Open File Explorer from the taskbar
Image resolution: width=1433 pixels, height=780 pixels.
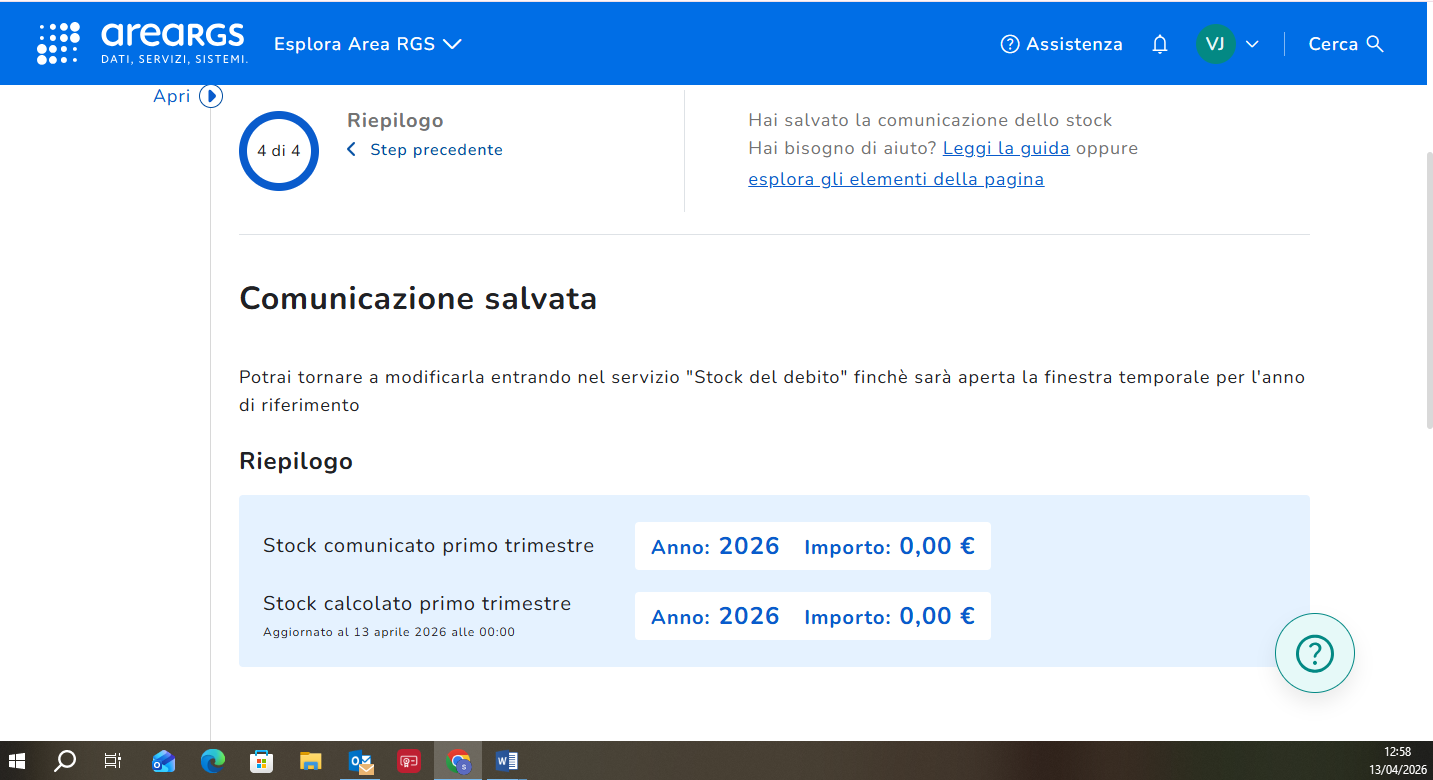311,762
